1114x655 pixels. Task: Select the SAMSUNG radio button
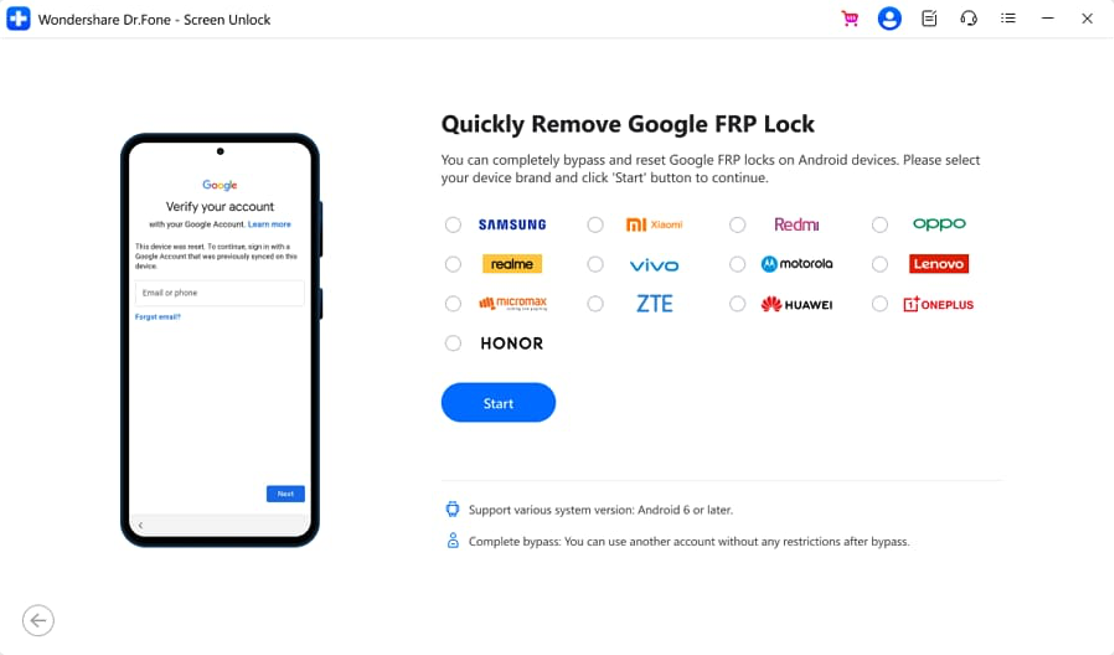[x=453, y=224]
